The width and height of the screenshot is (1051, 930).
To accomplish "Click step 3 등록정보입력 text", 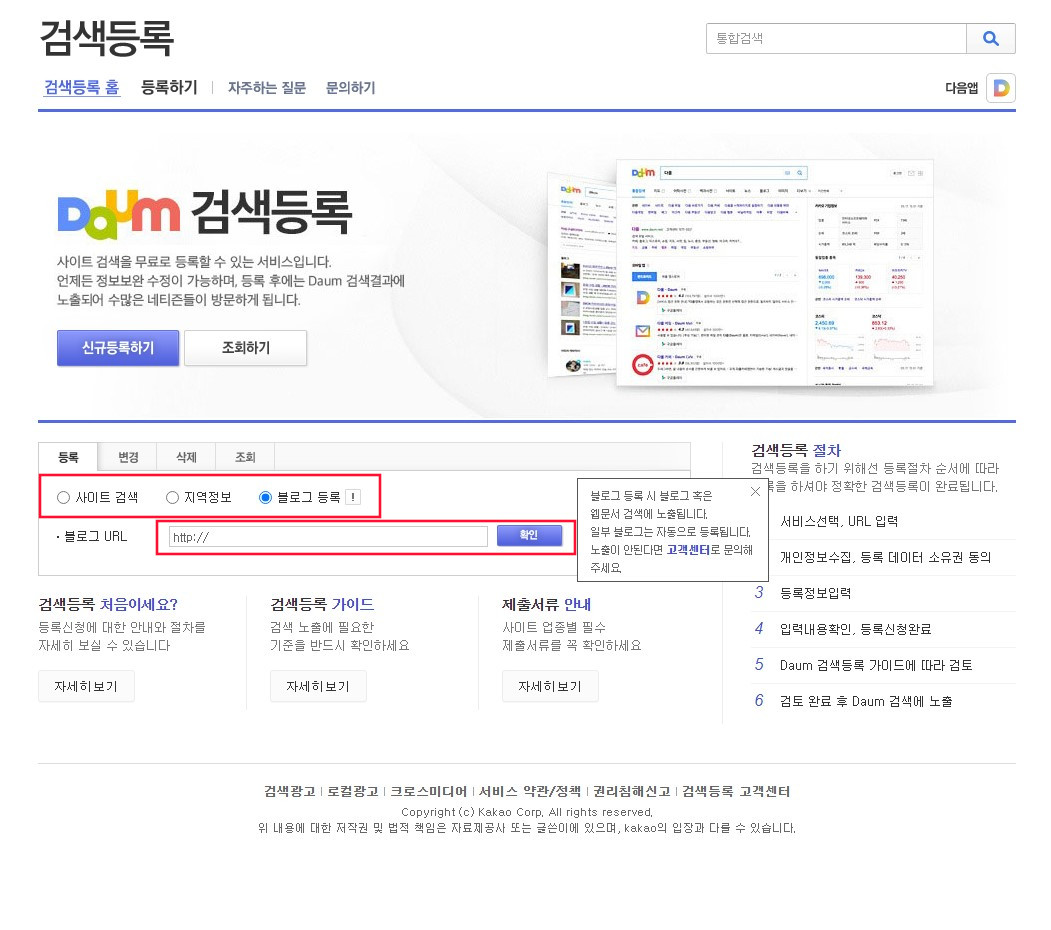I will point(815,593).
